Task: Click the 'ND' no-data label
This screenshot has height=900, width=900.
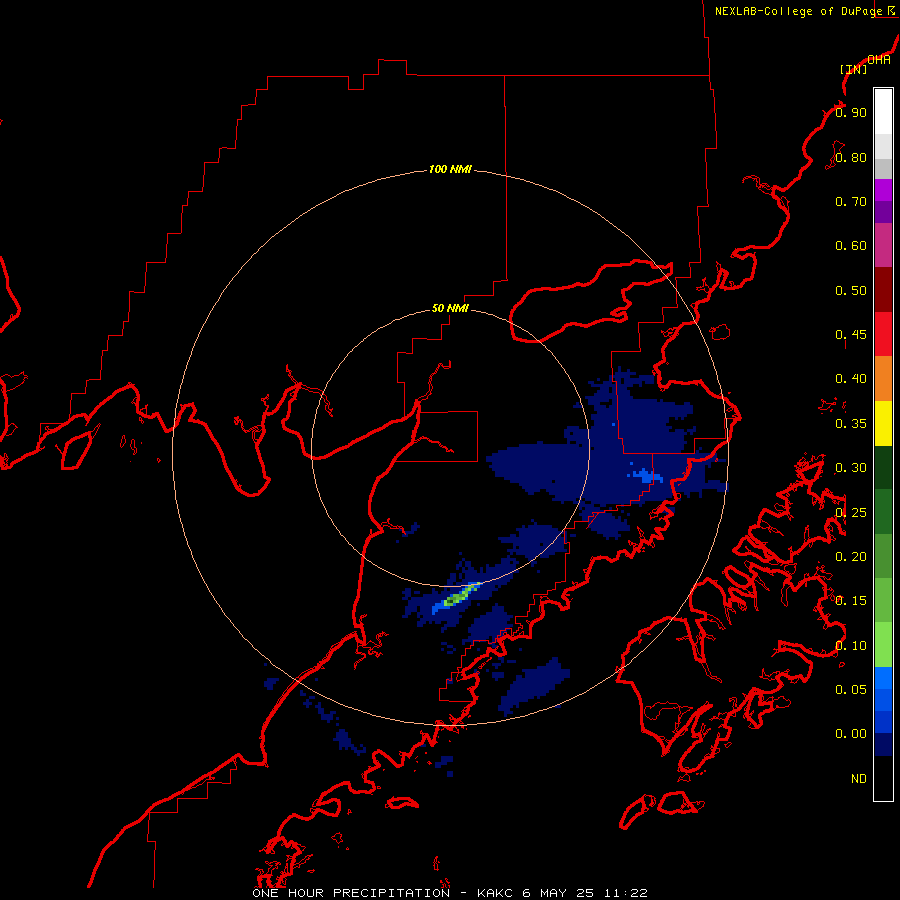Action: (859, 779)
